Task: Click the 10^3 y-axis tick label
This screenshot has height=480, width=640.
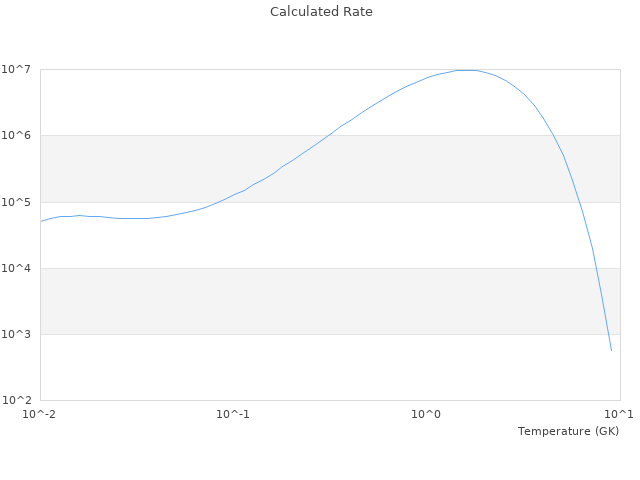Action: click(19, 334)
